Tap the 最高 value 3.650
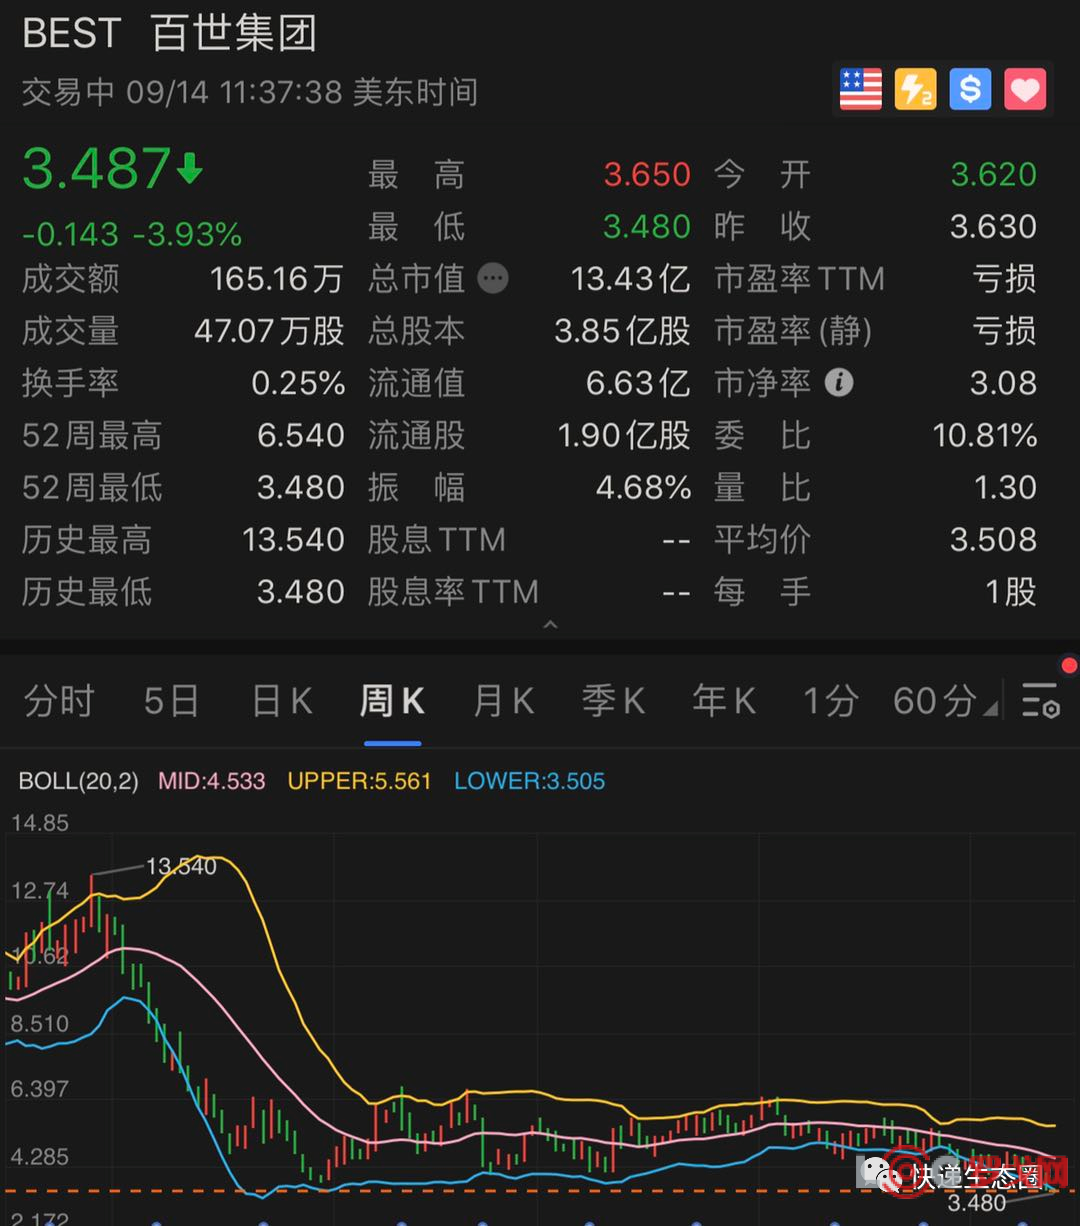Viewport: 1080px width, 1226px height. 647,174
